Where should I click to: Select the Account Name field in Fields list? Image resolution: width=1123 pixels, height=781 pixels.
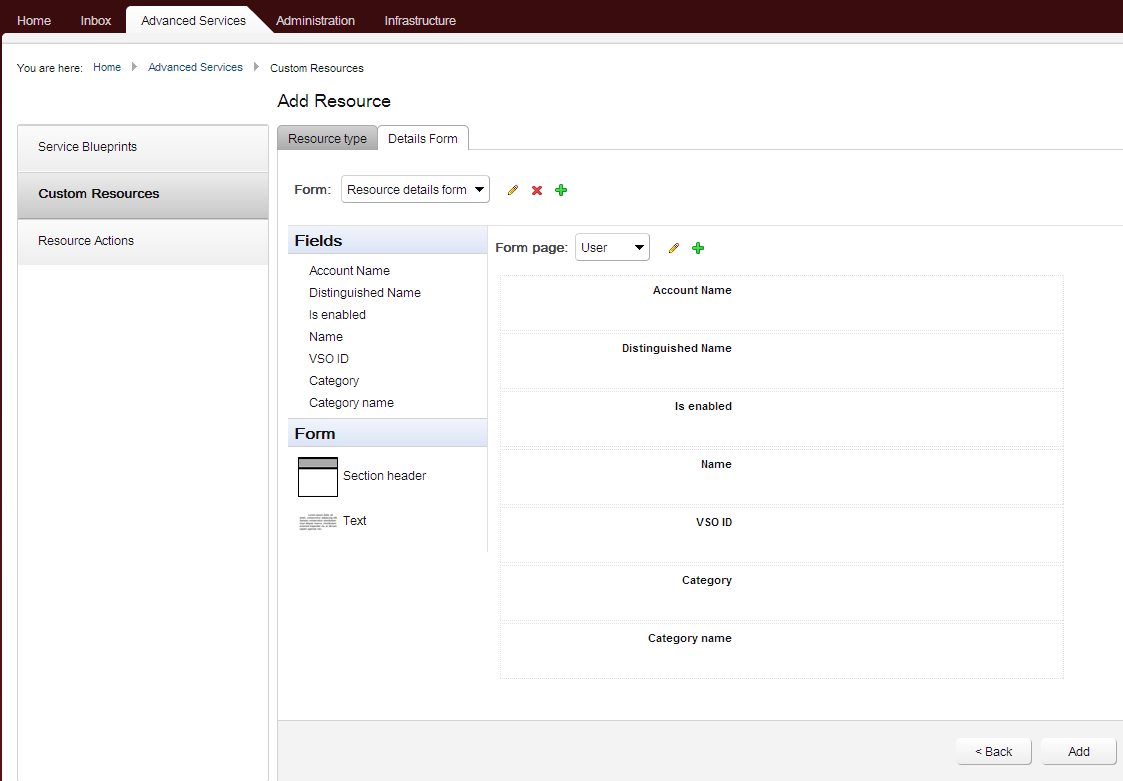pyautogui.click(x=349, y=270)
